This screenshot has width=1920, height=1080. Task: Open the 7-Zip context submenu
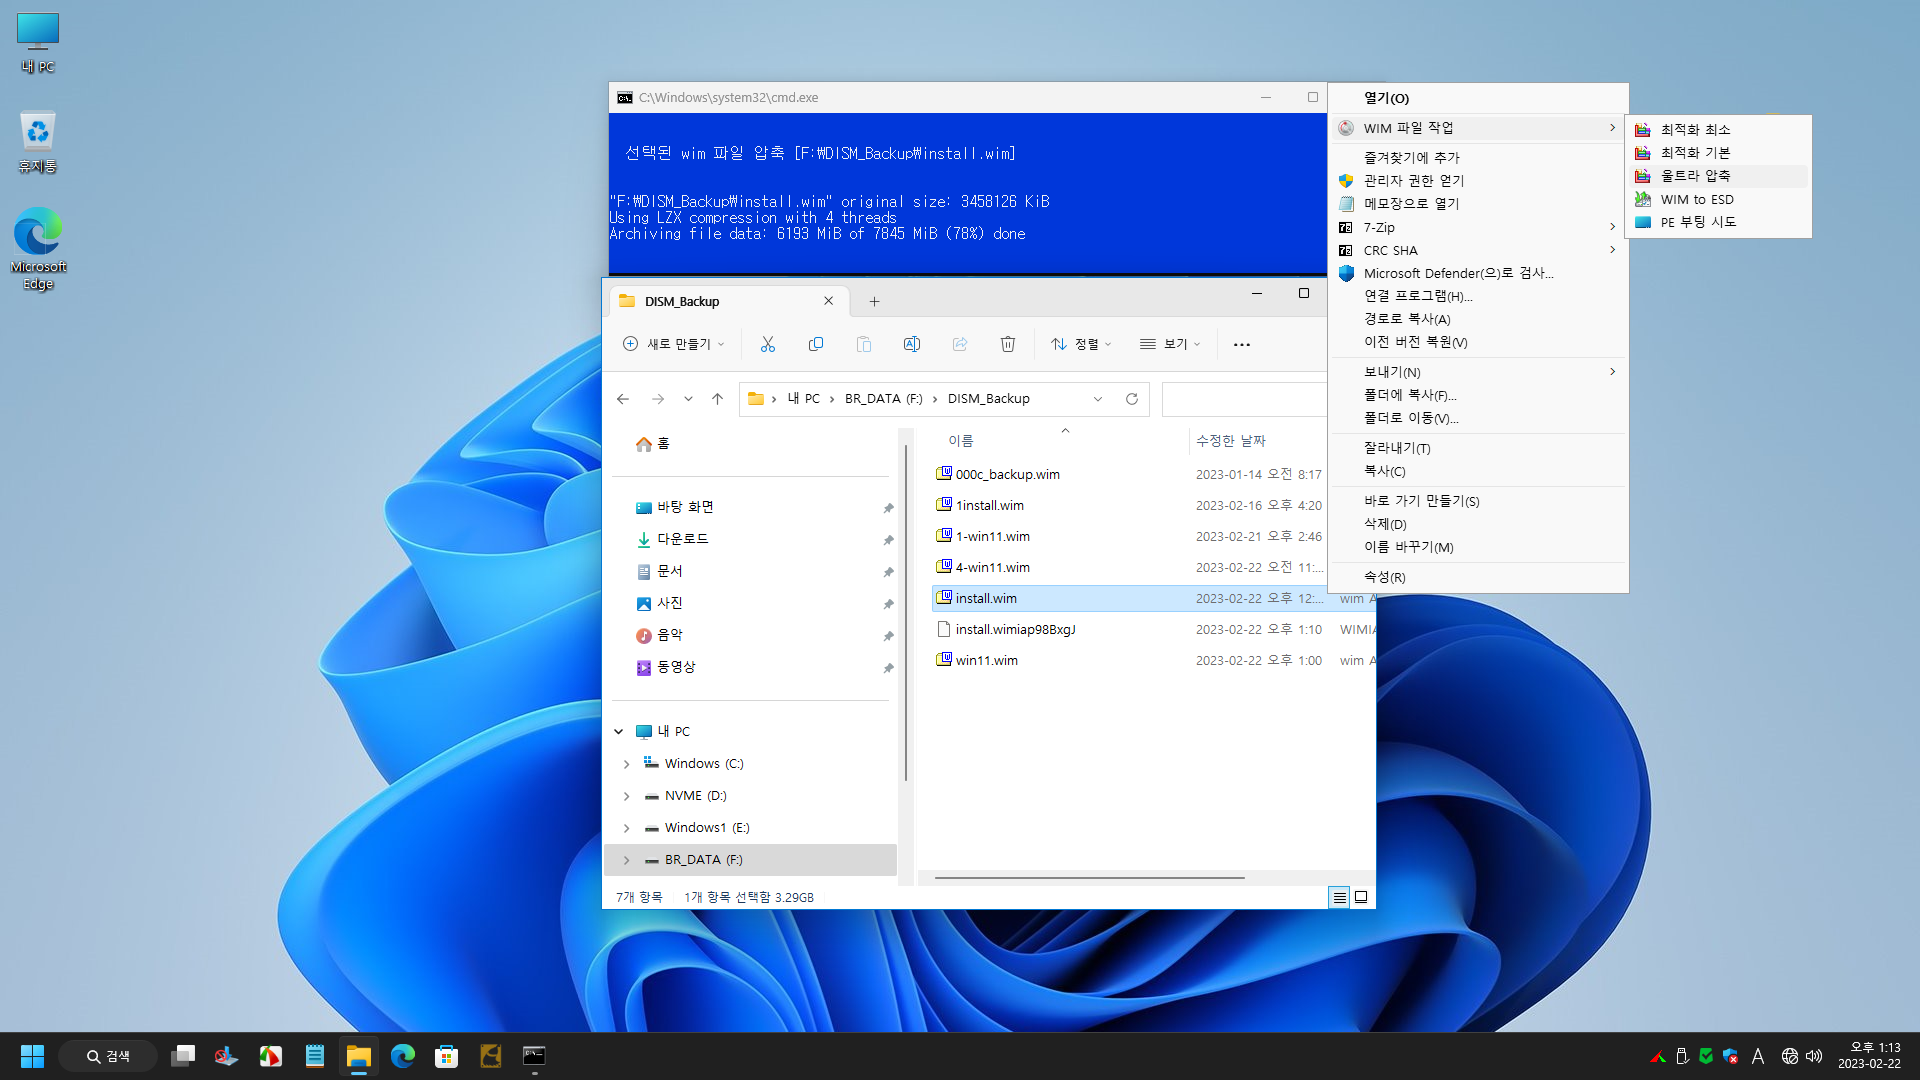pyautogui.click(x=1478, y=228)
